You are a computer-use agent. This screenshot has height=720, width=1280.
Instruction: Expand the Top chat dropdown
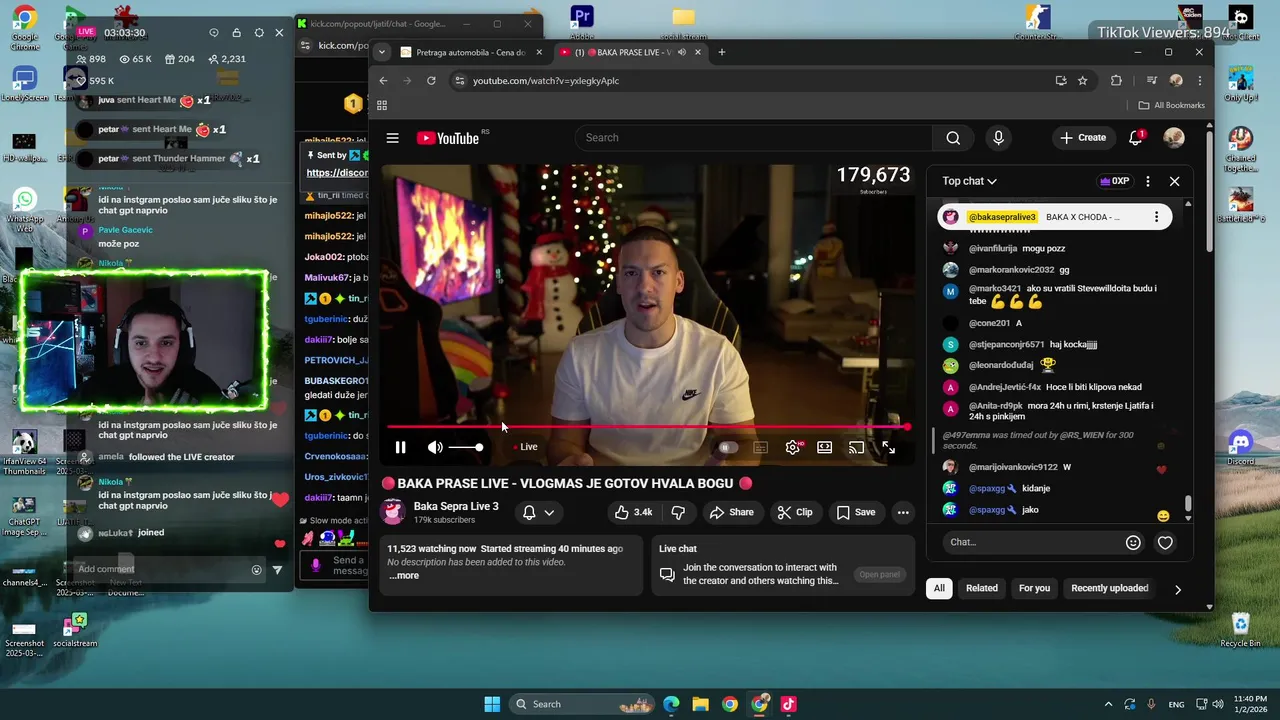point(969,181)
